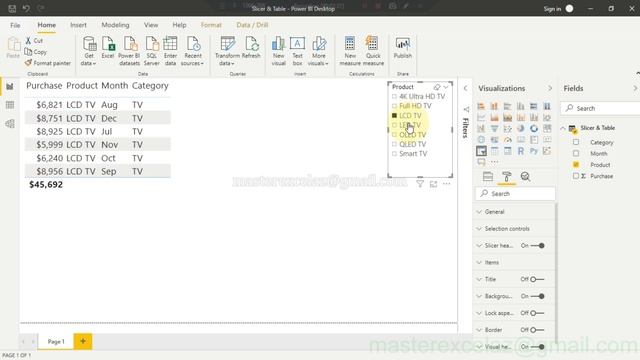The height and width of the screenshot is (360, 640).
Task: Switch to Report view in left sidebar
Action: tap(10, 87)
